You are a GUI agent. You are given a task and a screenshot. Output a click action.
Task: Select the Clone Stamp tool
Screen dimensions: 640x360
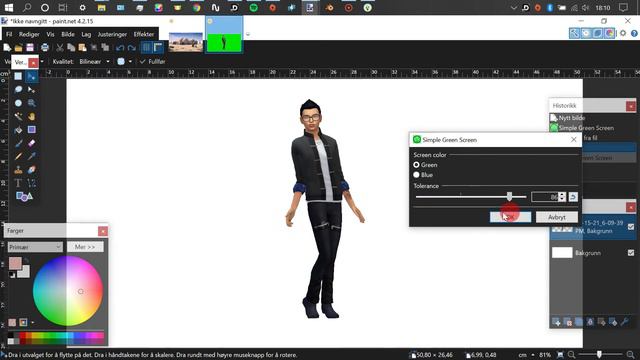pos(18,170)
